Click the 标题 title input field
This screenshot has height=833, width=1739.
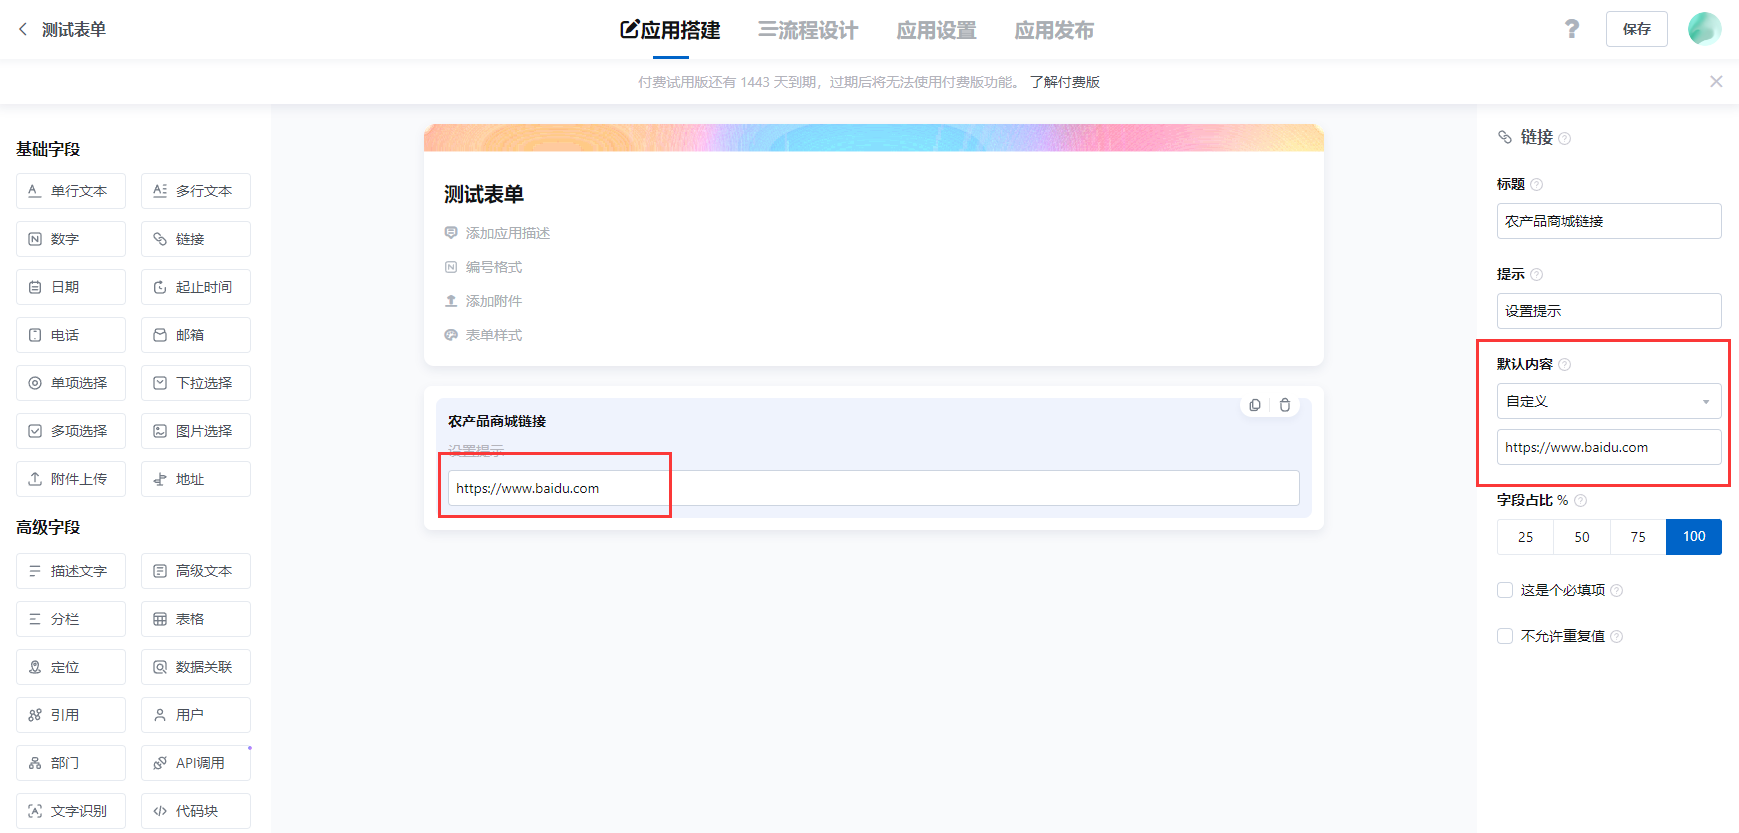point(1608,221)
